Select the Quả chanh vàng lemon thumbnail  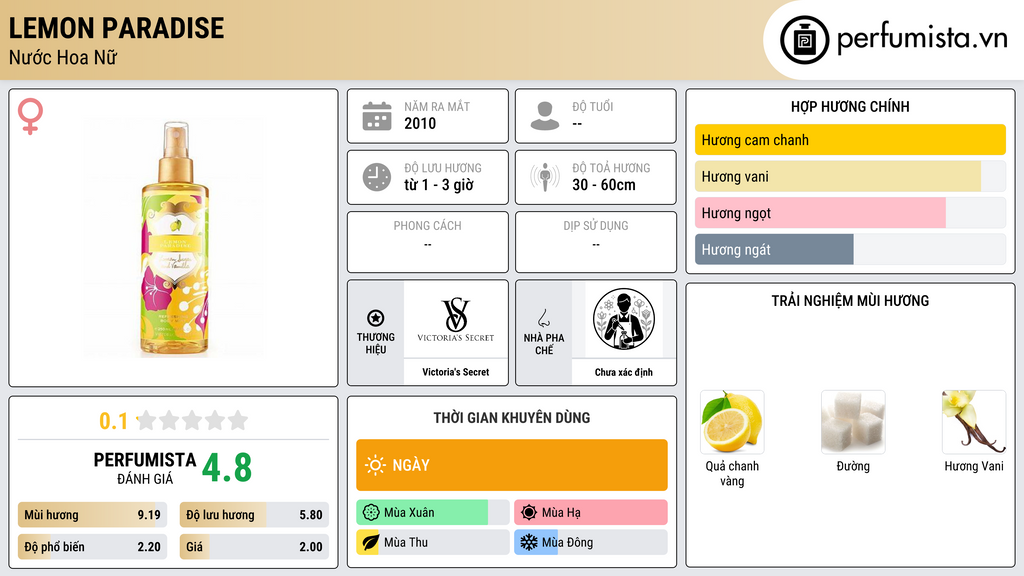click(732, 422)
